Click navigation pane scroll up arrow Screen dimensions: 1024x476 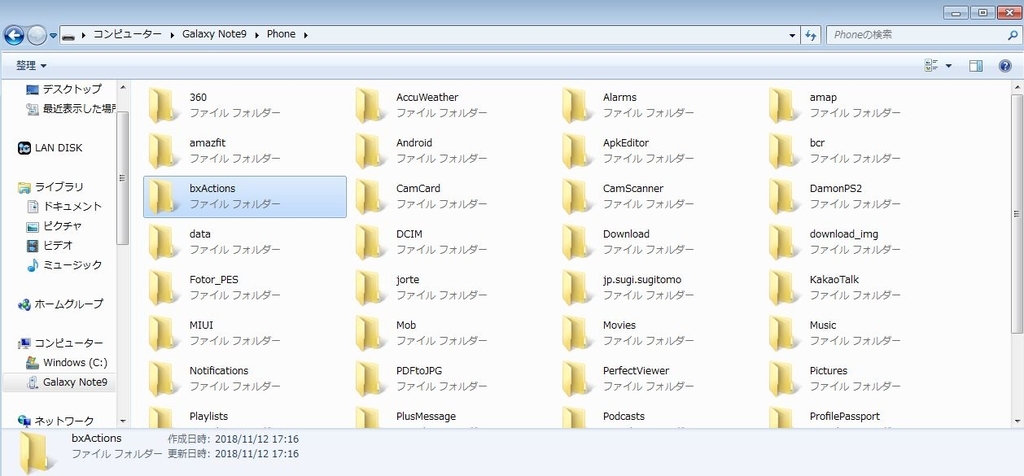[x=123, y=87]
